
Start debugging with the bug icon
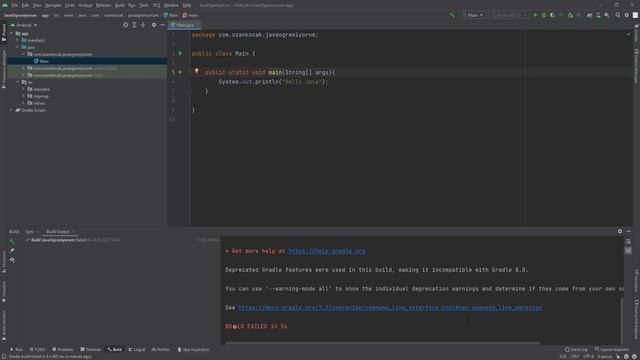(544, 15)
